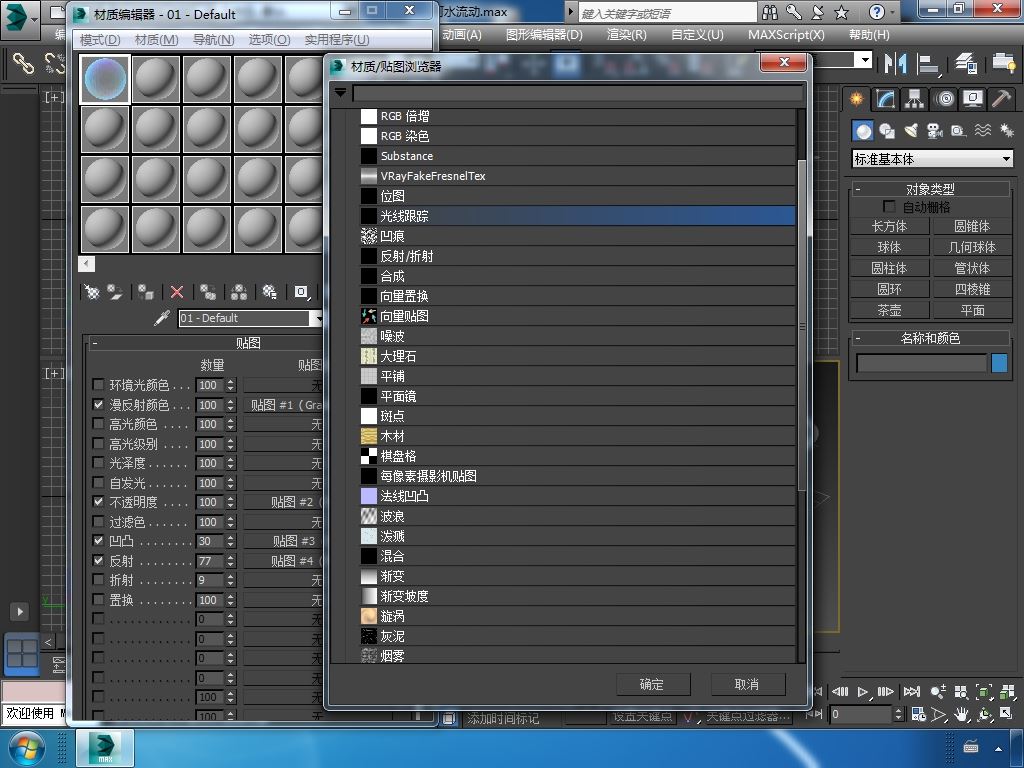Click the 茶壶 primitive button

tap(889, 310)
